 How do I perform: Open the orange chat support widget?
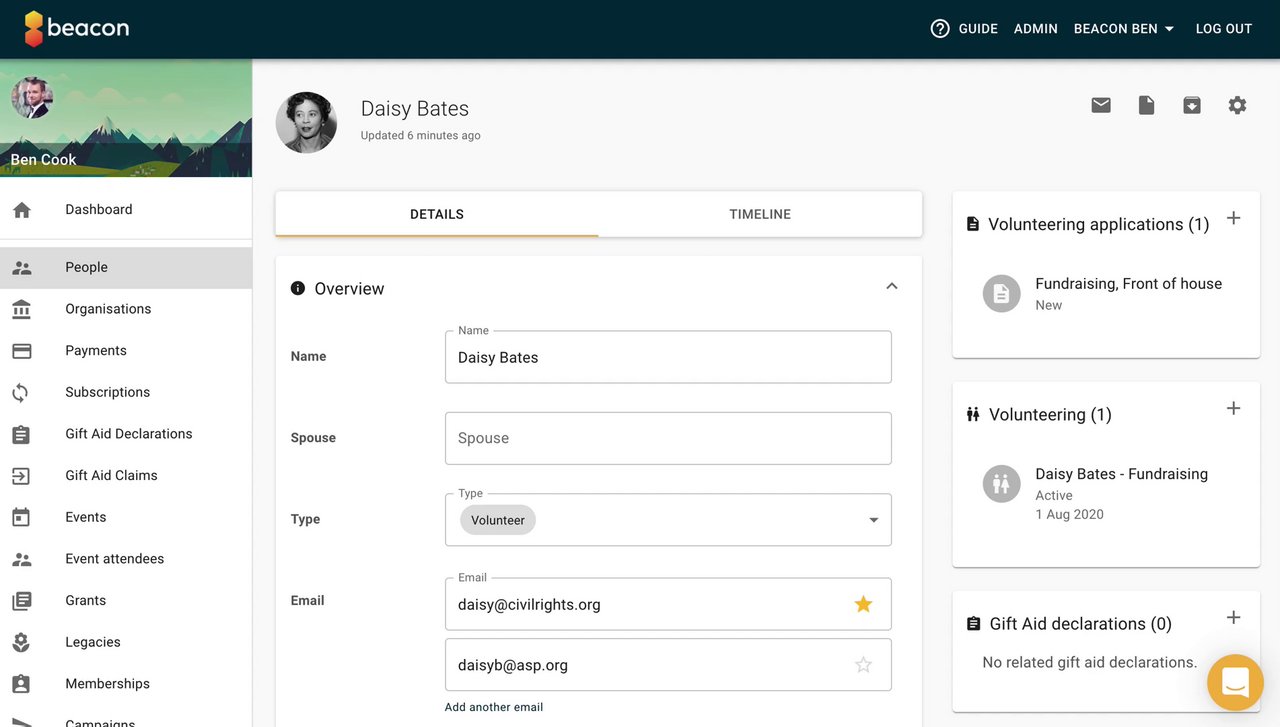tap(1235, 682)
